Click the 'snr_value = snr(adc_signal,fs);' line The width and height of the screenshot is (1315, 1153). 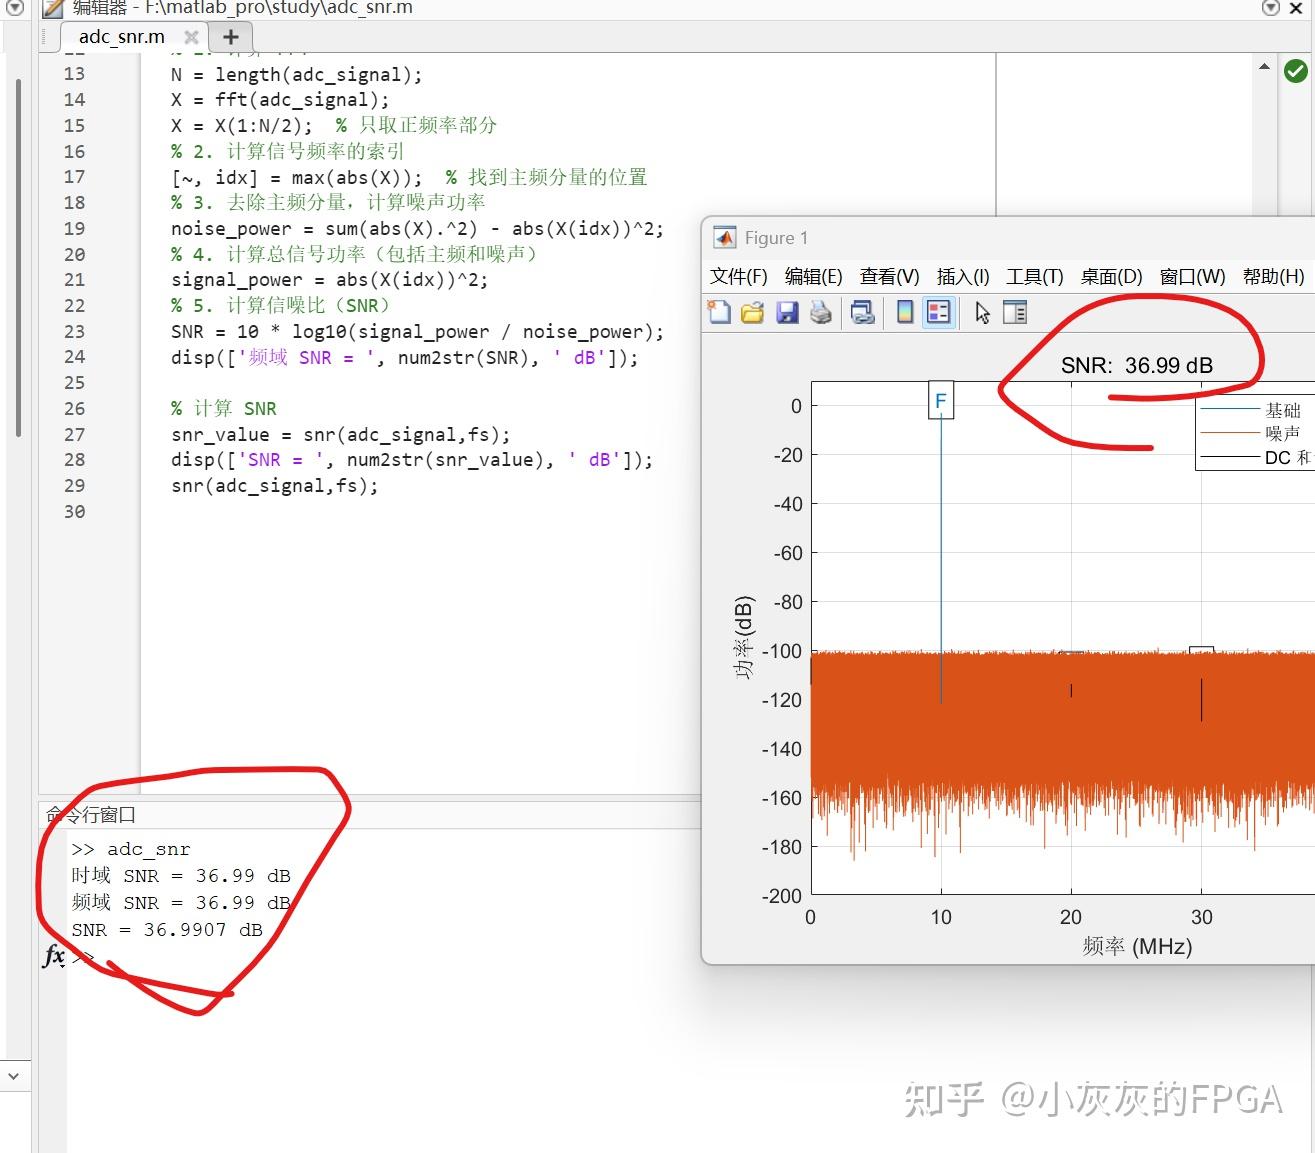(x=341, y=434)
